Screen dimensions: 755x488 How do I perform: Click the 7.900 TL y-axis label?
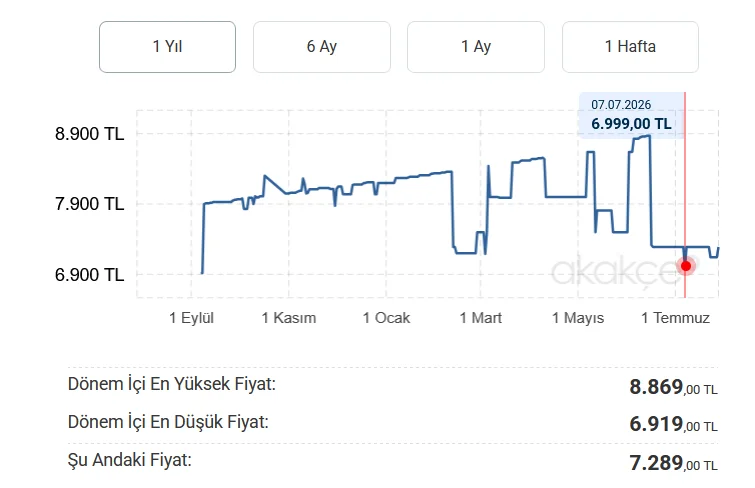90,204
